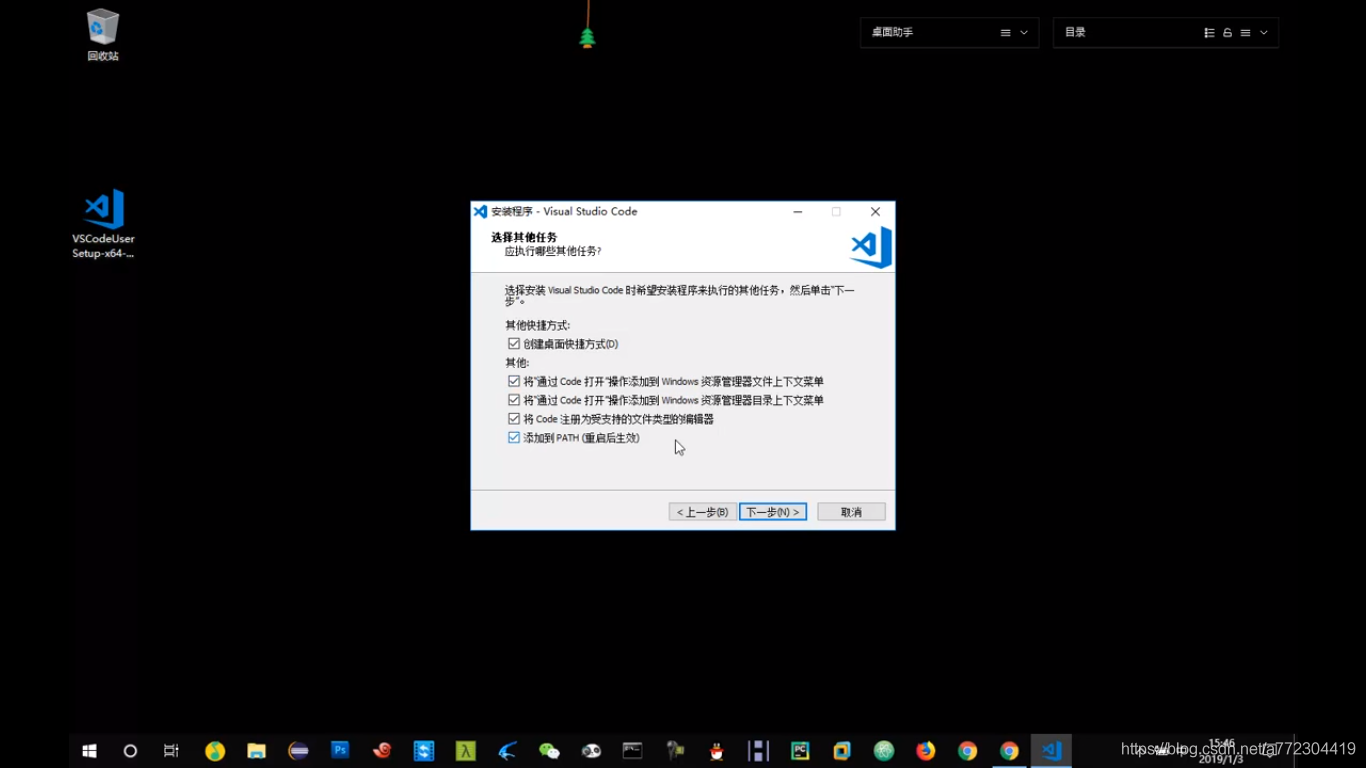Open the panda icon app on taskbar
1366x768 pixels.
591,751
